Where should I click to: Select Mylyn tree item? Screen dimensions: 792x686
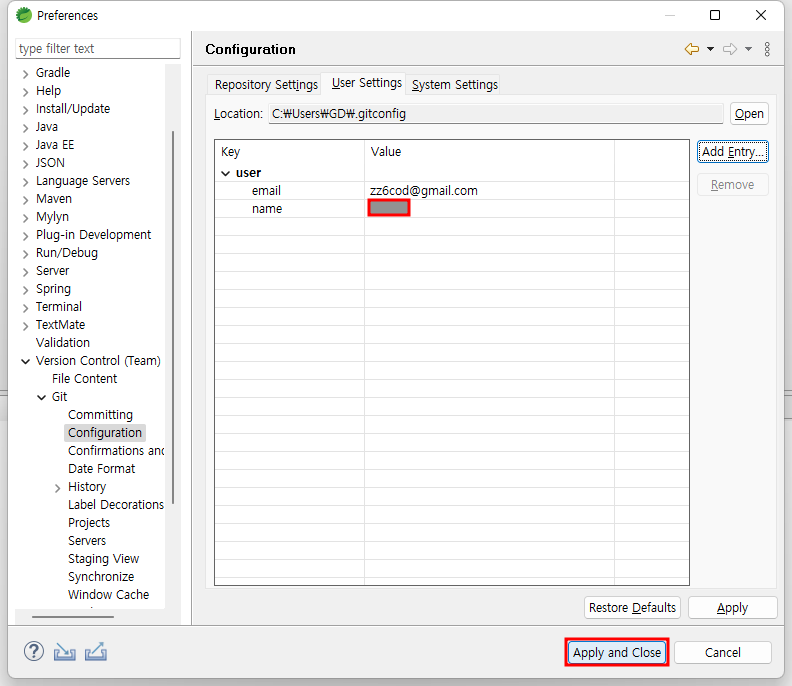pyautogui.click(x=52, y=217)
